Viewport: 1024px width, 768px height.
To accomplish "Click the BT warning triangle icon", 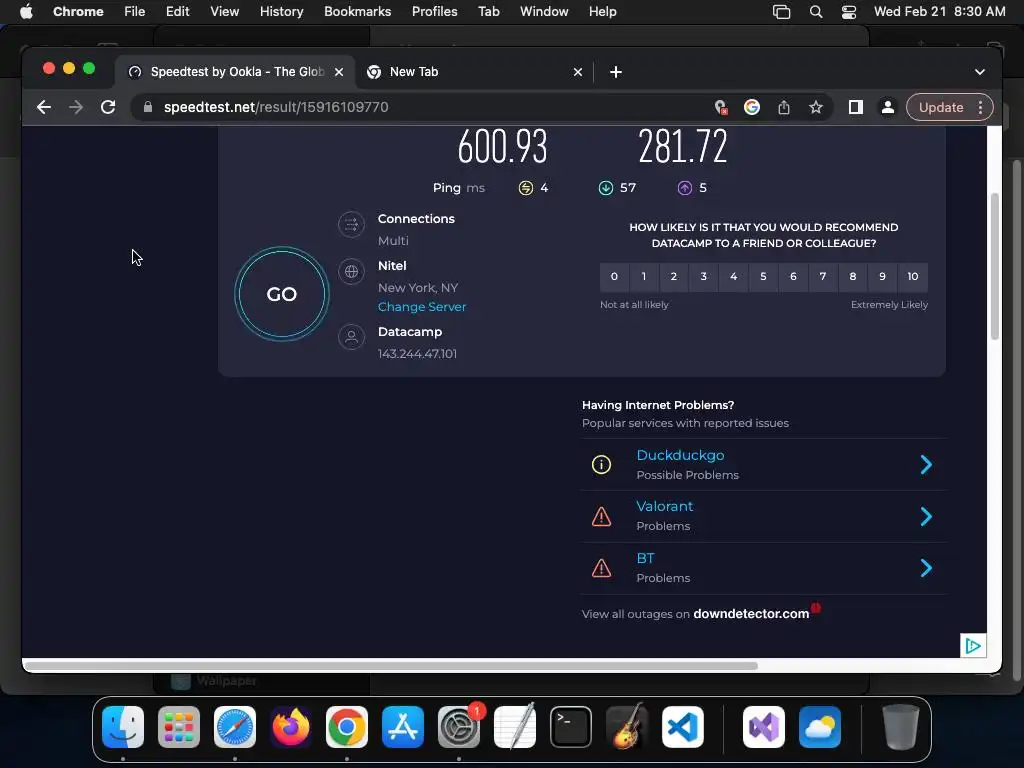I will [x=601, y=568].
